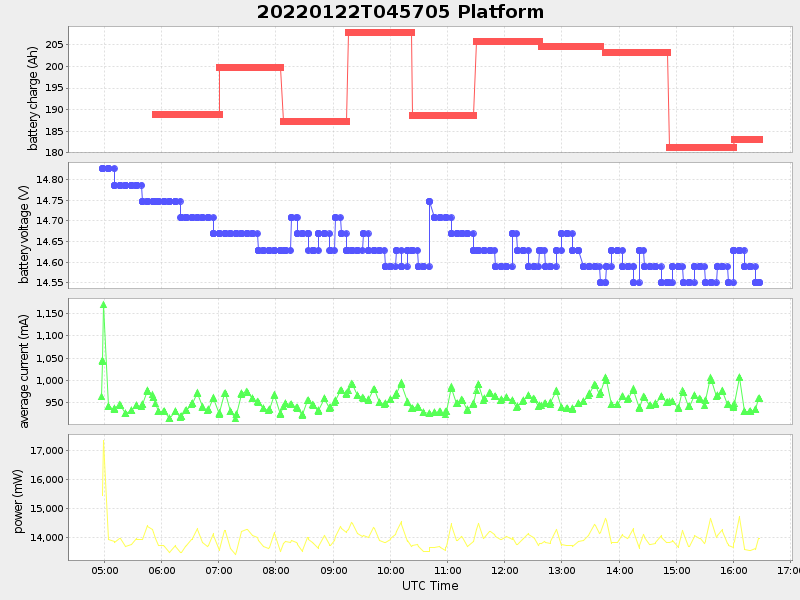The image size is (800, 600).
Task: Click the yellow power spike near 05:00
Action: [x=103, y=447]
